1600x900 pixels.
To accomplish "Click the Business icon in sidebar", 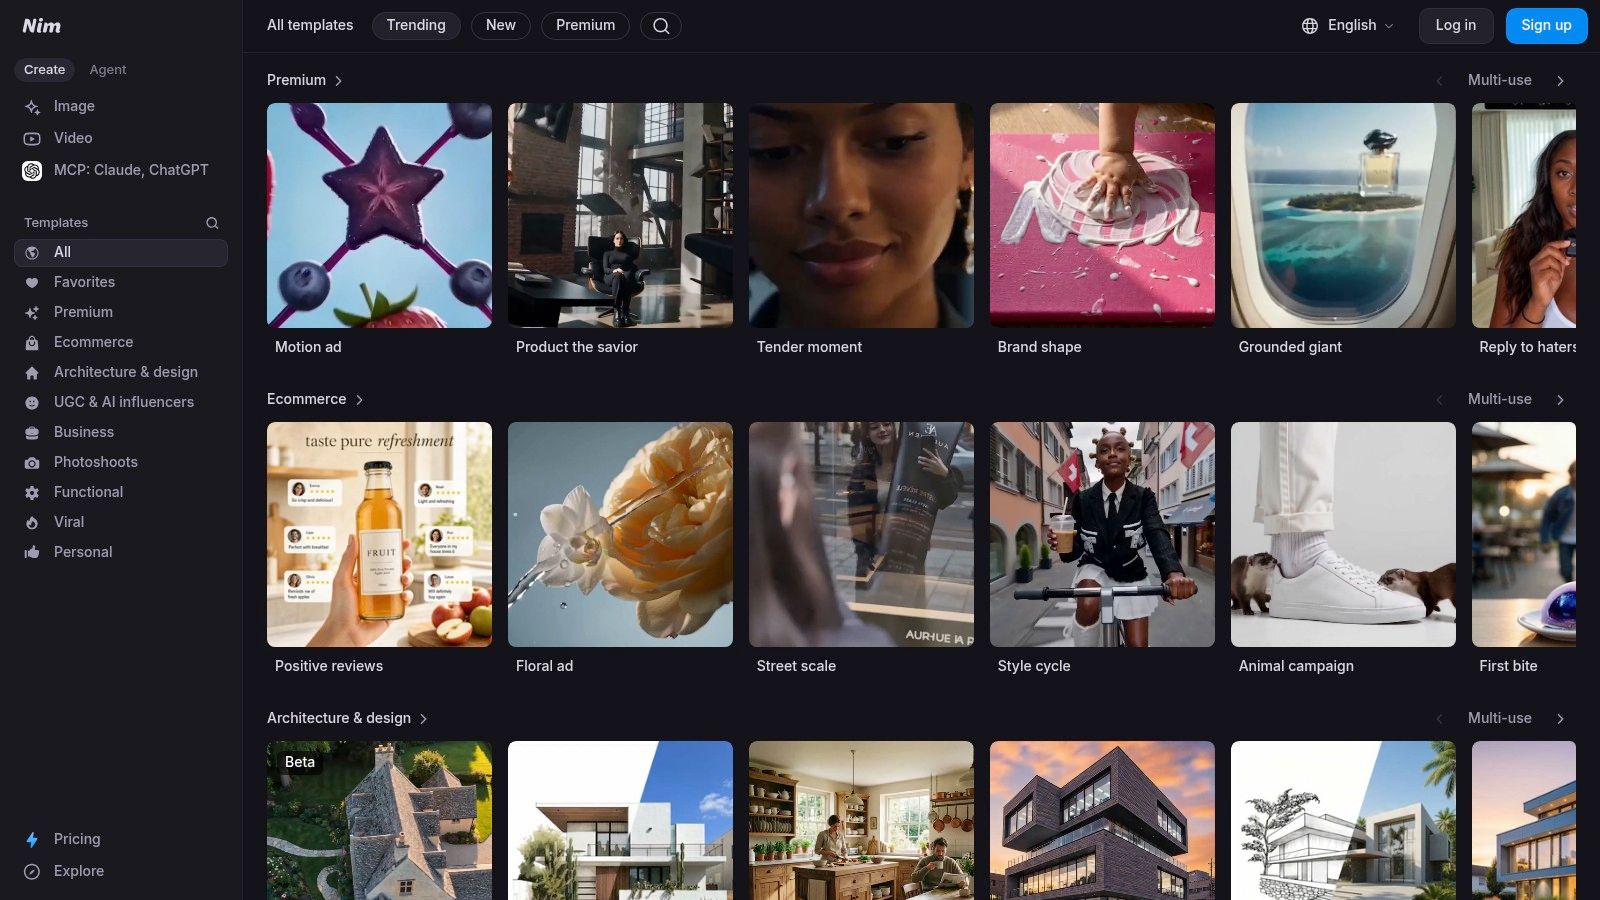I will tap(32, 433).
